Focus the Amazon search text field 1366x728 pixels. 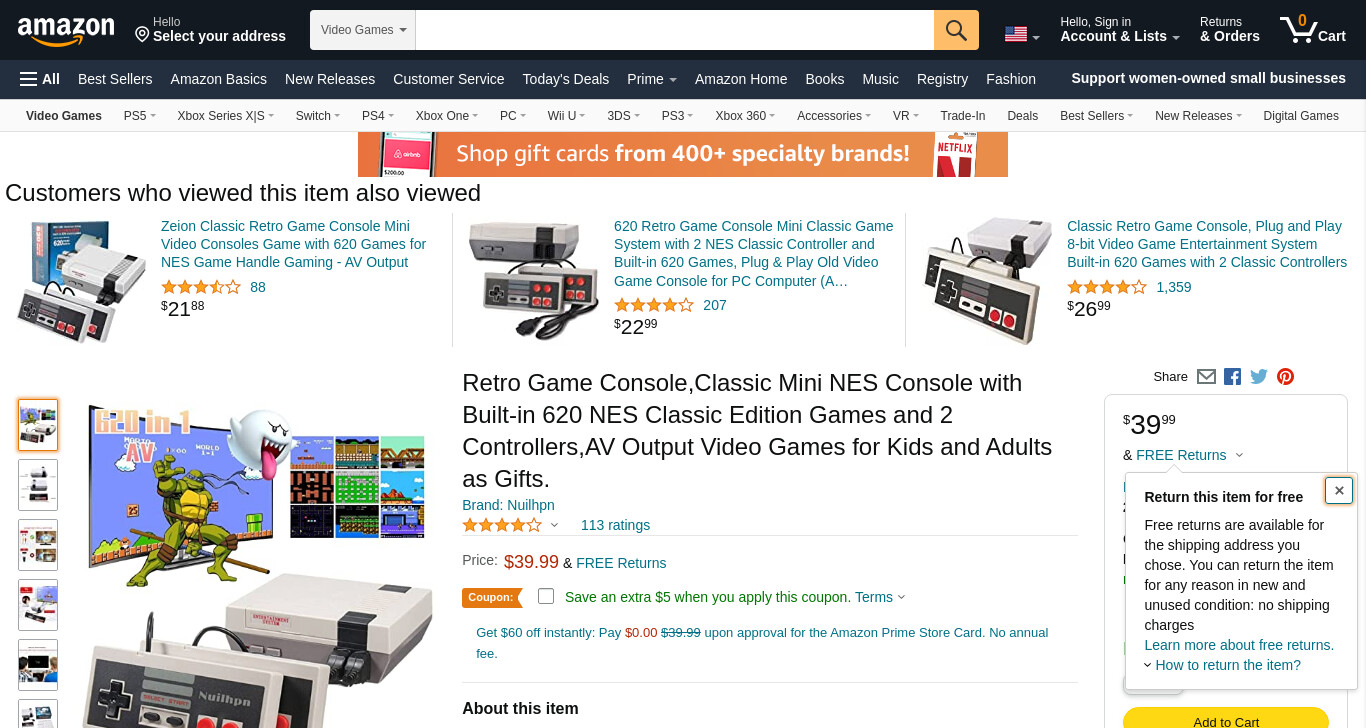pyautogui.click(x=675, y=30)
